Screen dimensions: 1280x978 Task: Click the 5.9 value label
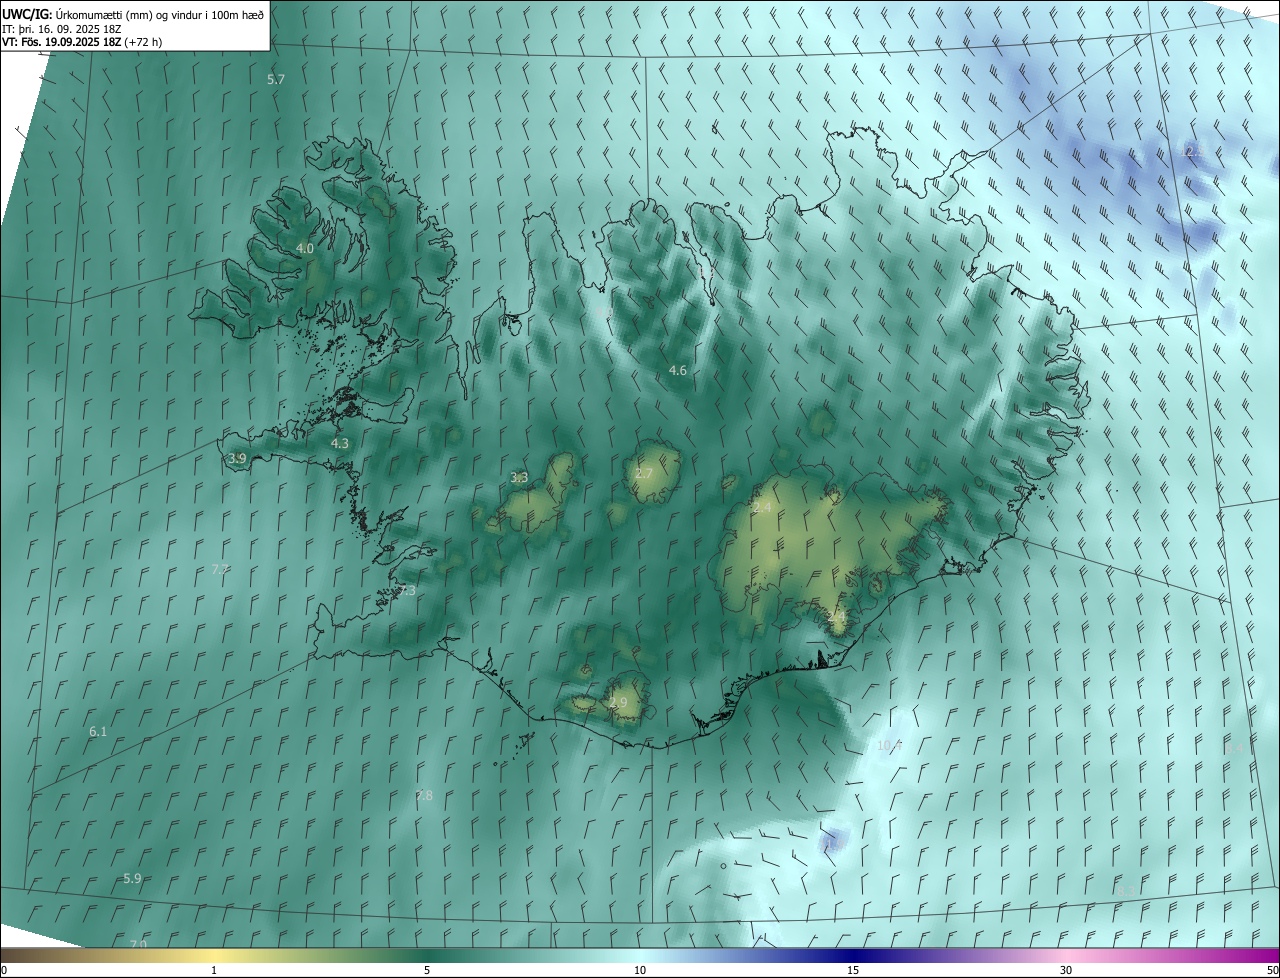coord(132,878)
